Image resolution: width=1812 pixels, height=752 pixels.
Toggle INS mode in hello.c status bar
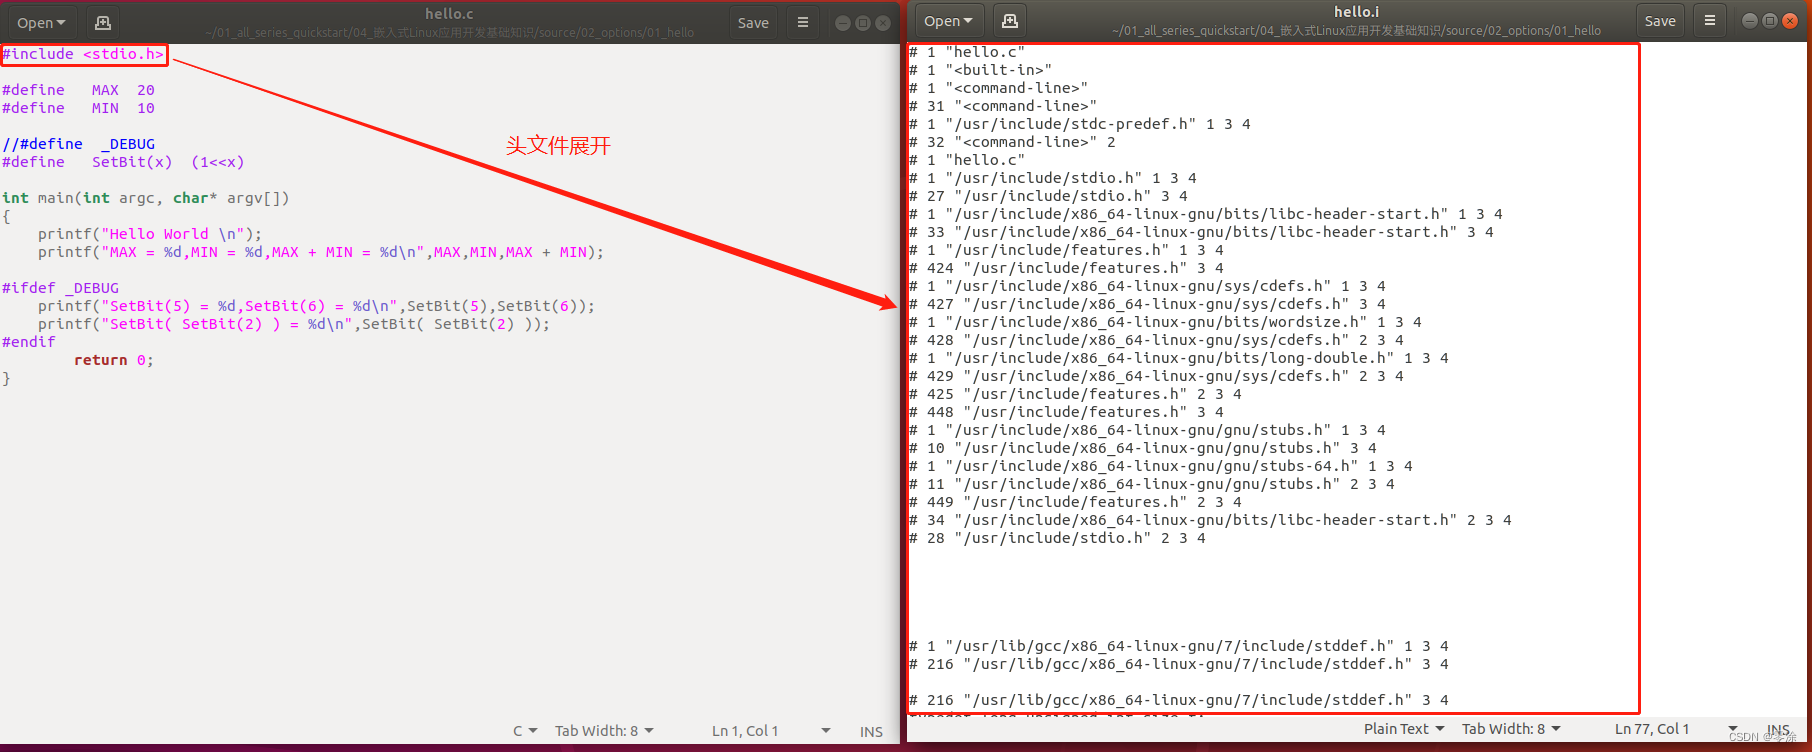pyautogui.click(x=871, y=732)
